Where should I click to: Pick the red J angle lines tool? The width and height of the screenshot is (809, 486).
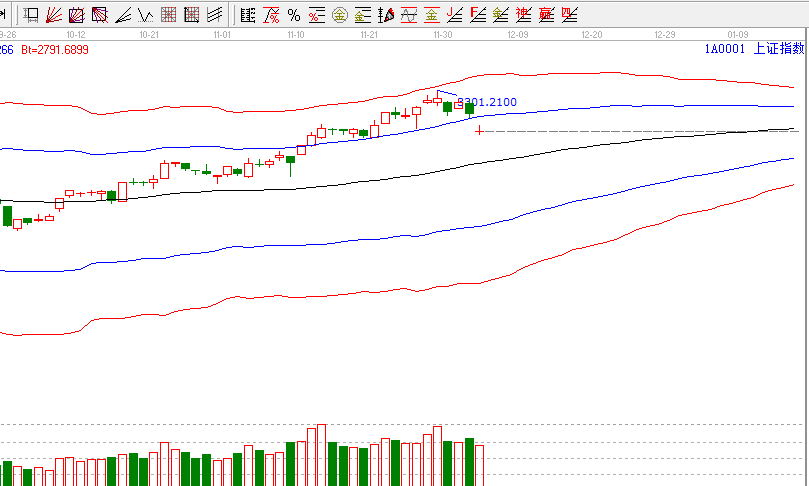(x=455, y=15)
